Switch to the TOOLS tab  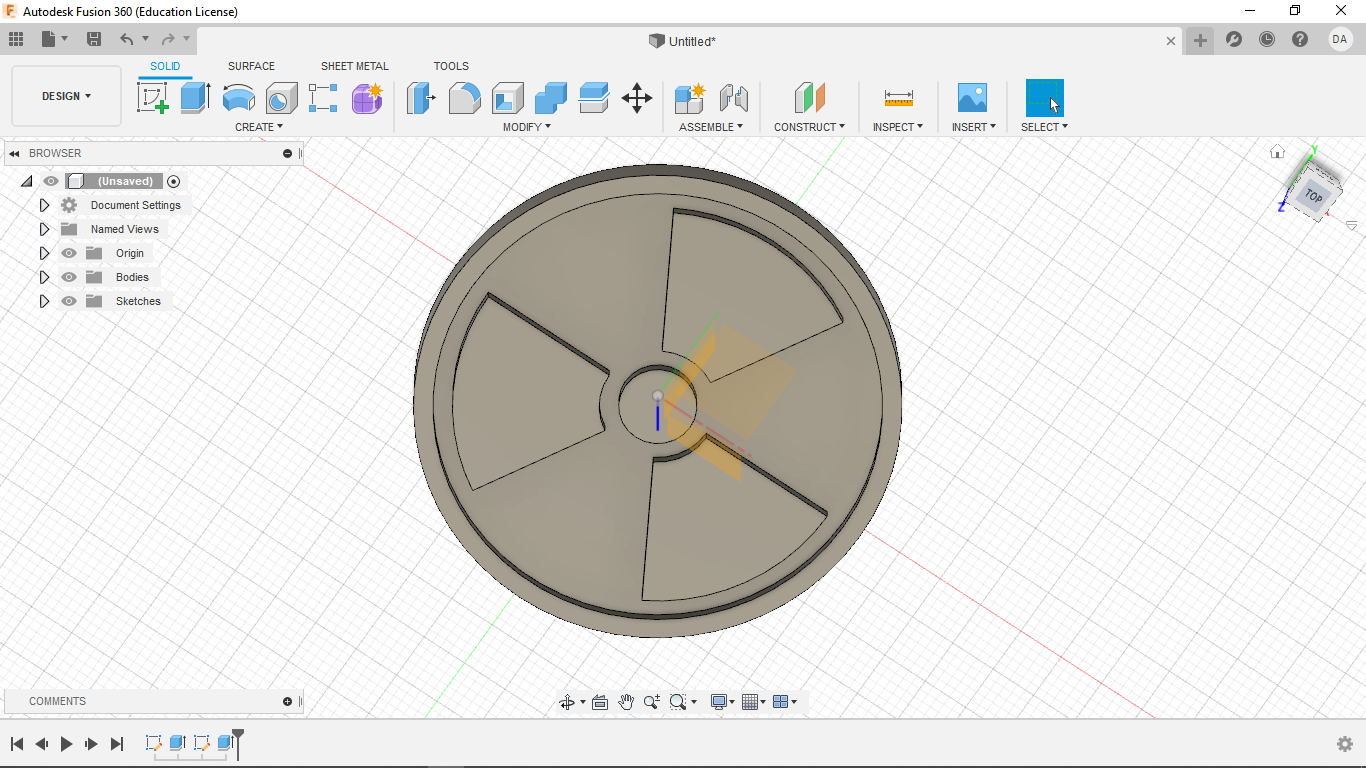point(451,66)
